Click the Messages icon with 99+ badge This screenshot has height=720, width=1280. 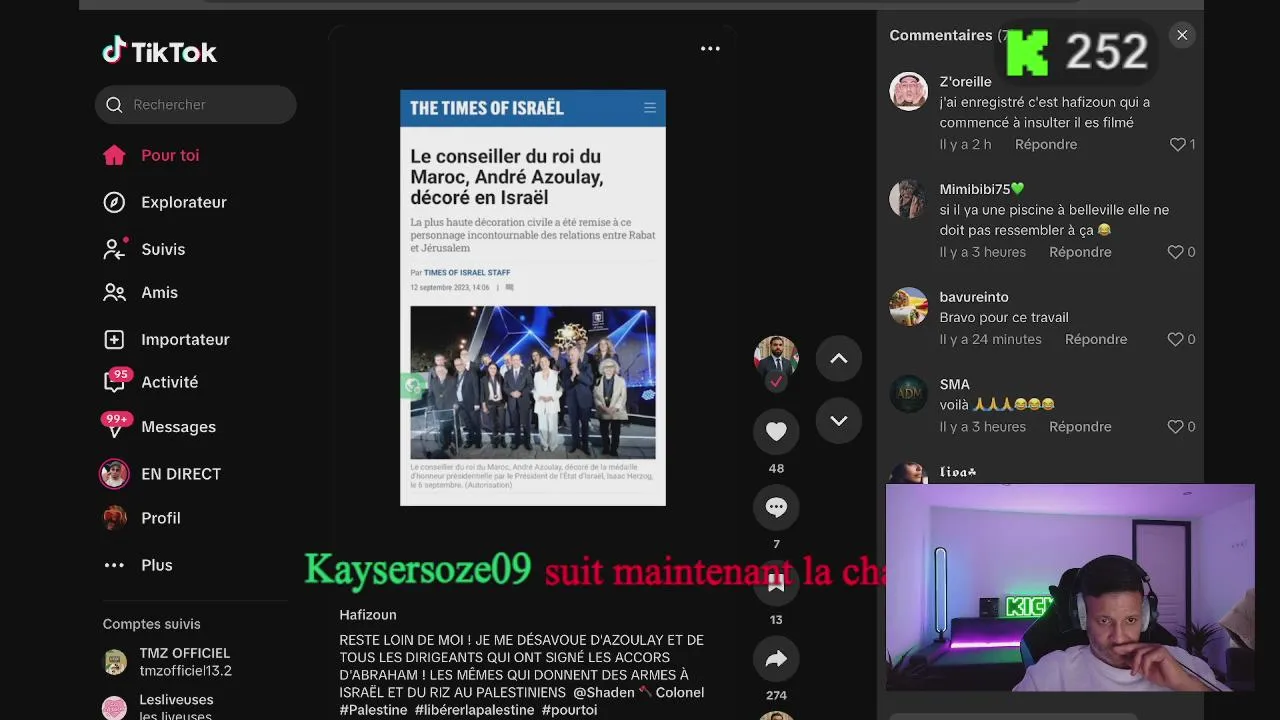(x=115, y=425)
